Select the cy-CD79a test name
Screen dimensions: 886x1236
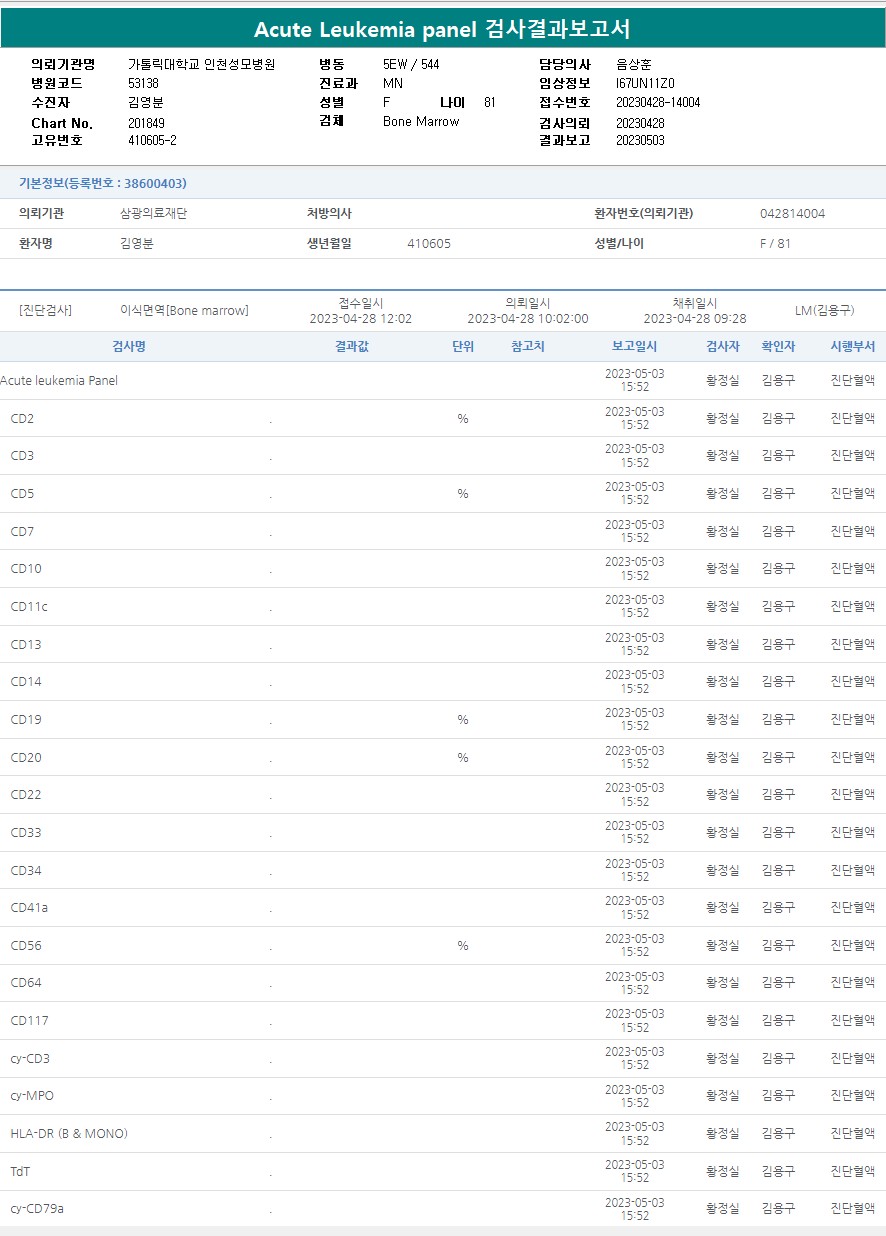[37, 1209]
